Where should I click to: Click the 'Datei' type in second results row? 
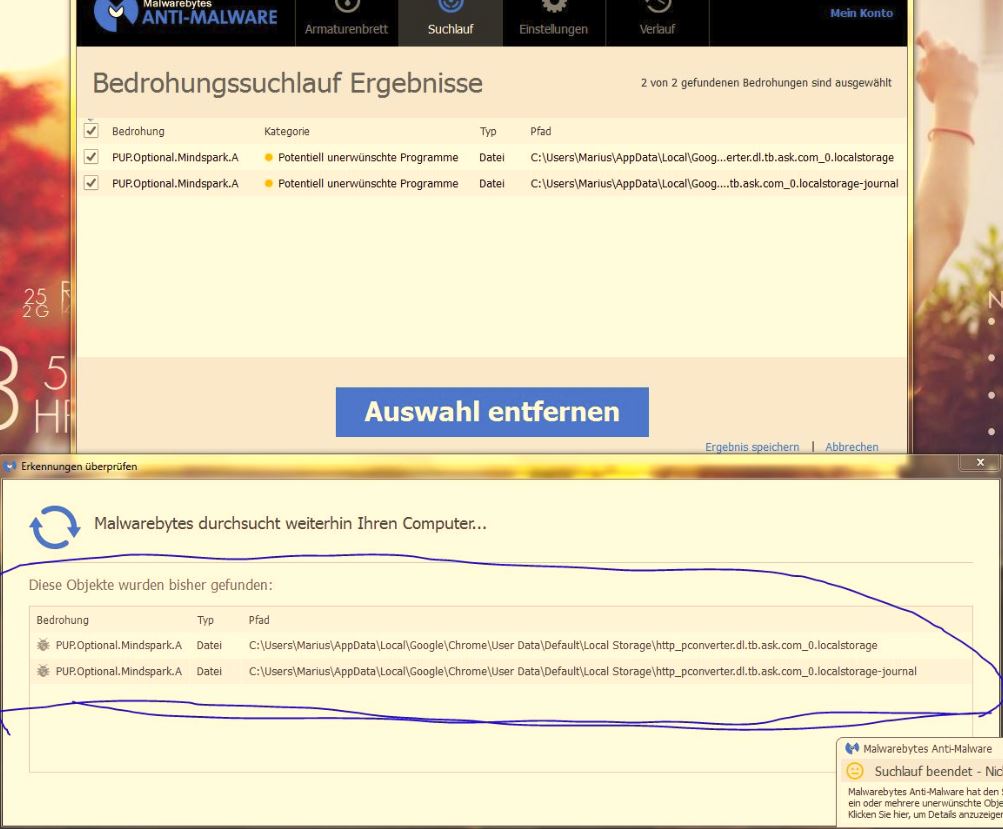coord(491,184)
